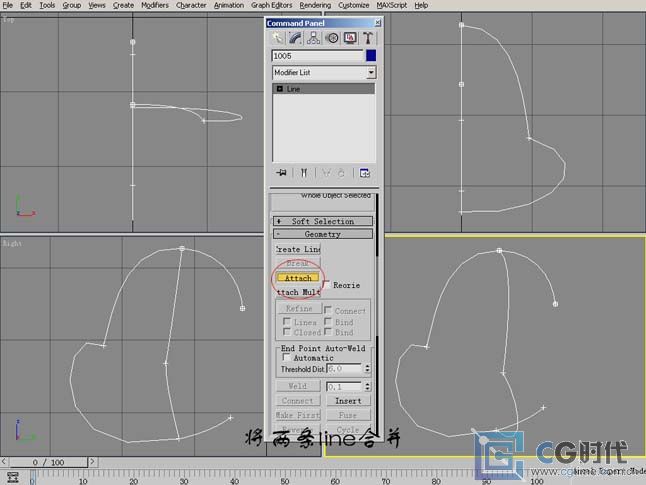Screen dimensions: 646x485
Task: Click time slider left arrow
Action: click(x=4, y=462)
